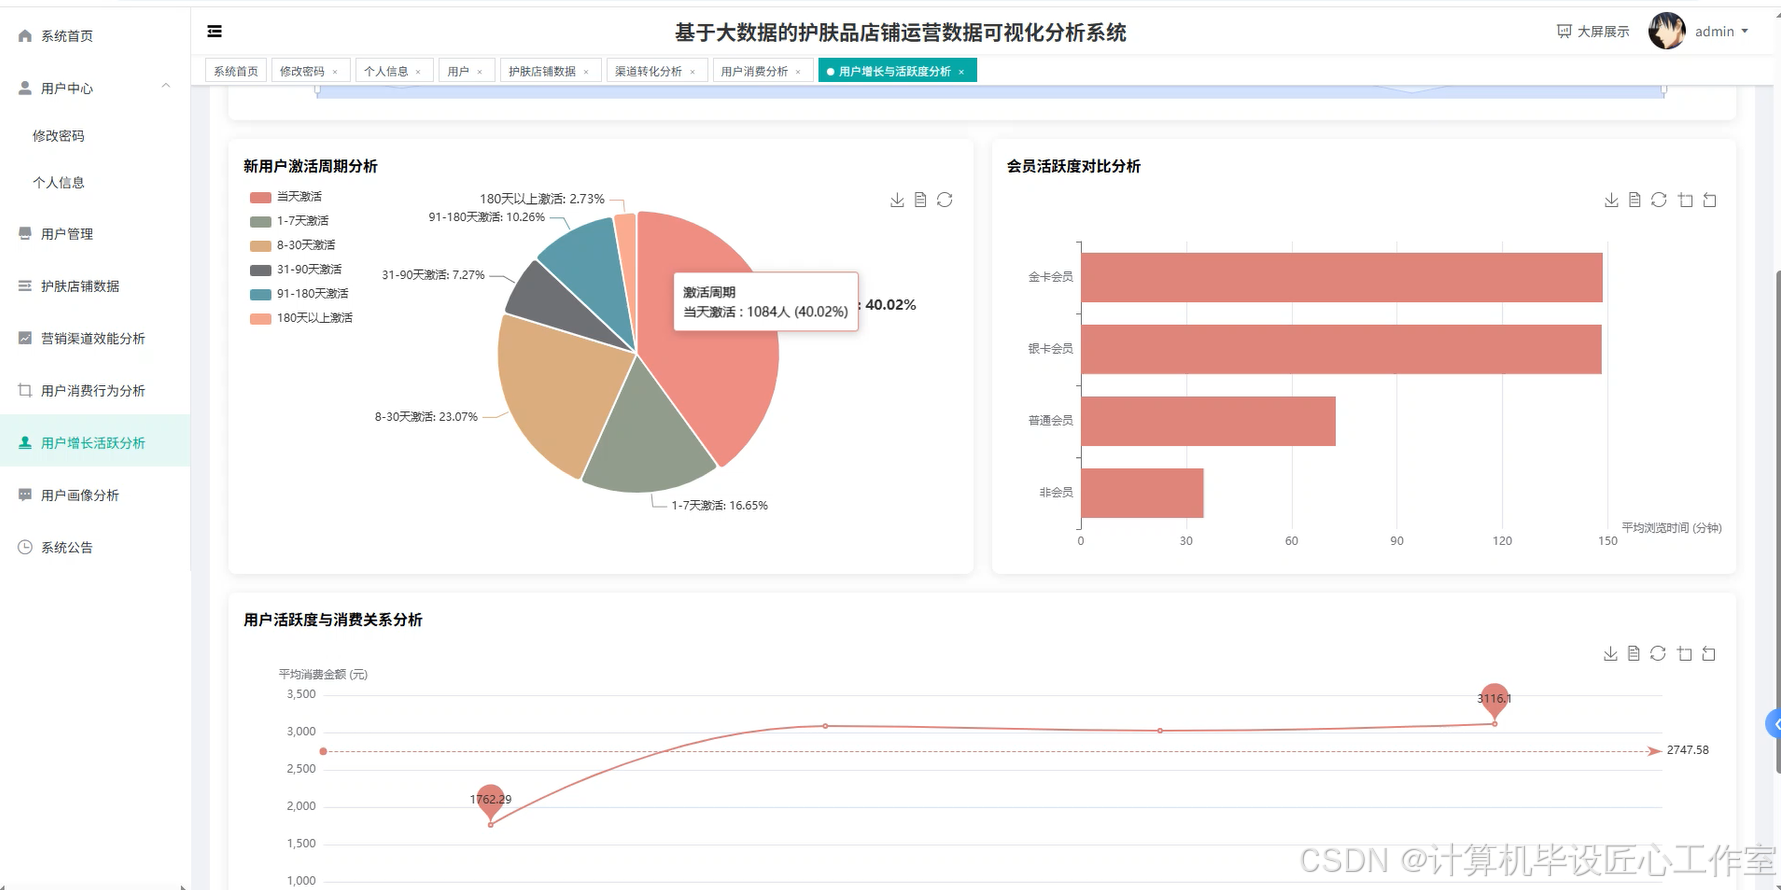Close the 护肤店铺数据 tab
1781x890 pixels.
pos(586,72)
